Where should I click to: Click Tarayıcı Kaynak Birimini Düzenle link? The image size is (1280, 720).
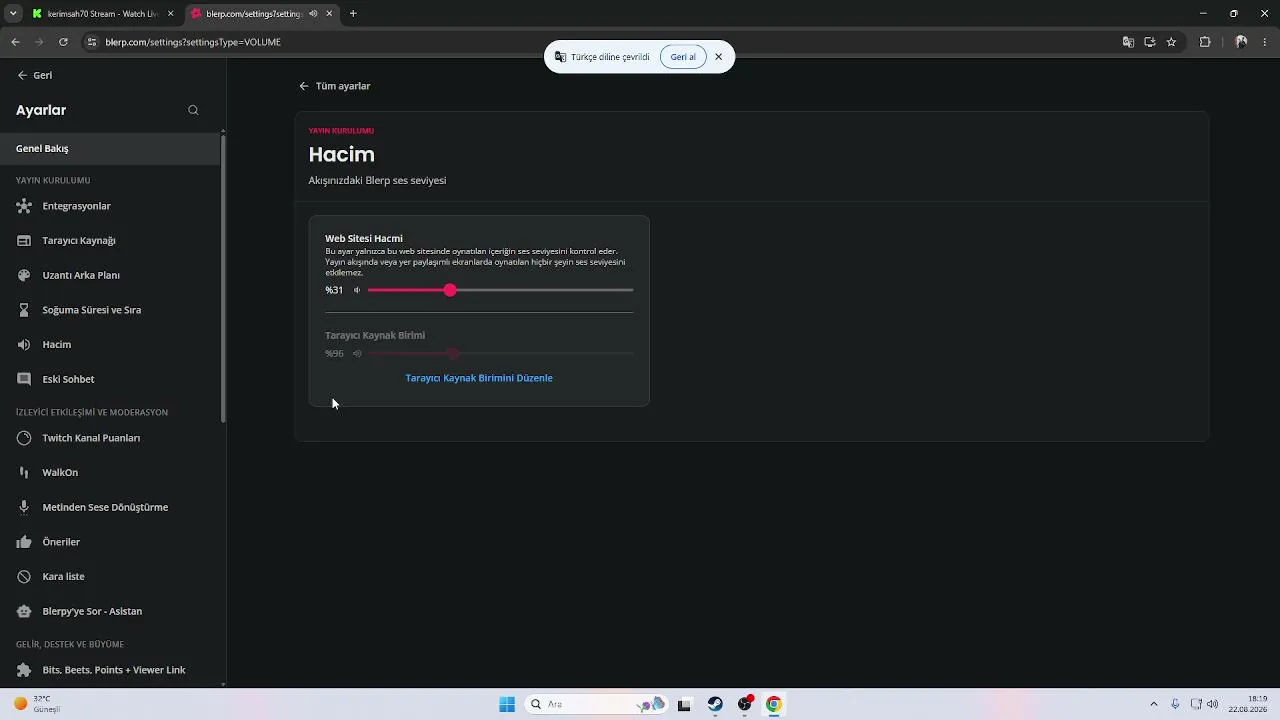pyautogui.click(x=479, y=378)
